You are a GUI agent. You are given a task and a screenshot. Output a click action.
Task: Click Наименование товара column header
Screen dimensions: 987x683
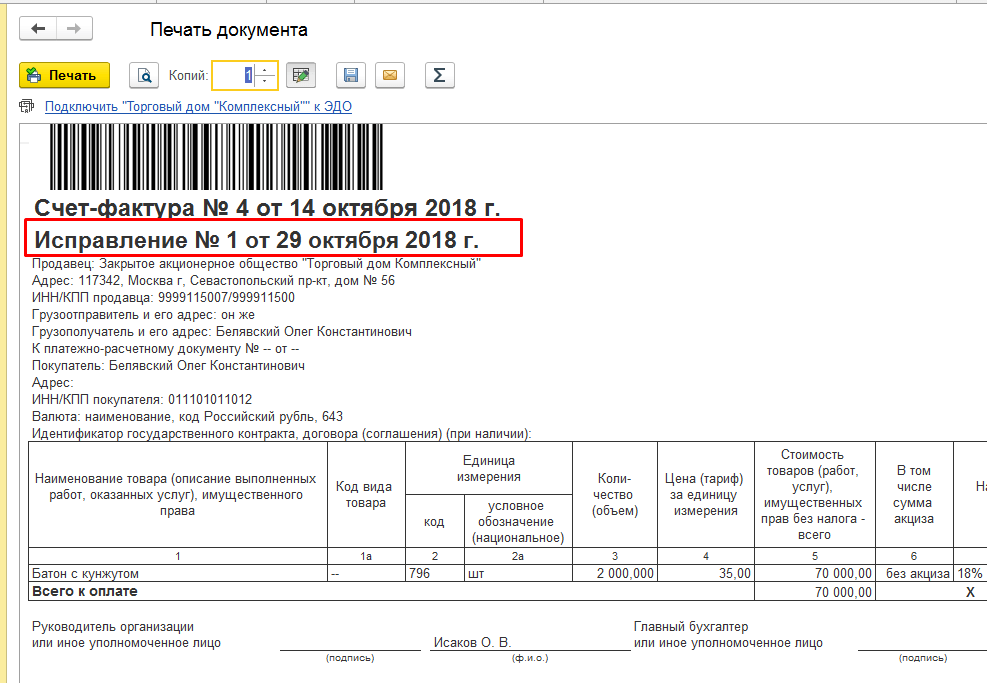pos(178,494)
